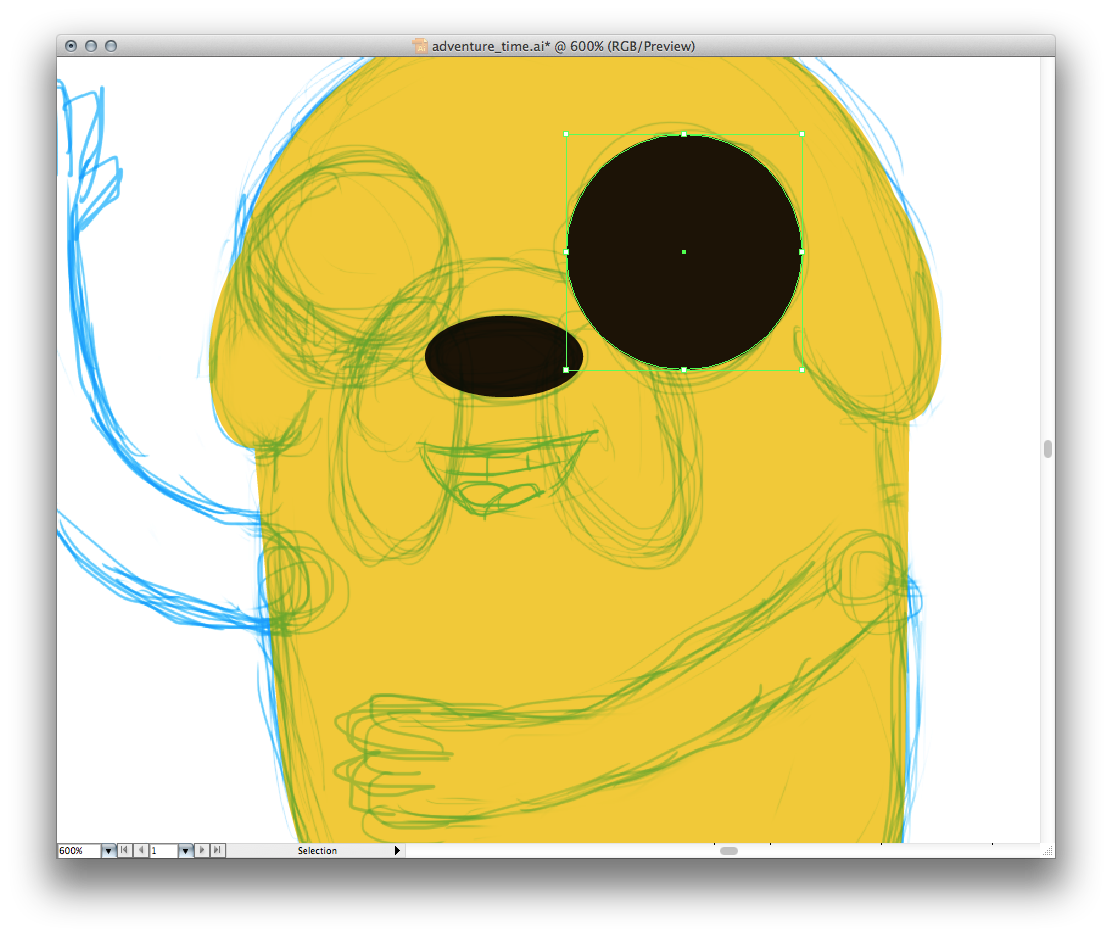1112x937 pixels.
Task: Jump to the last artboard
Action: pyautogui.click(x=218, y=851)
